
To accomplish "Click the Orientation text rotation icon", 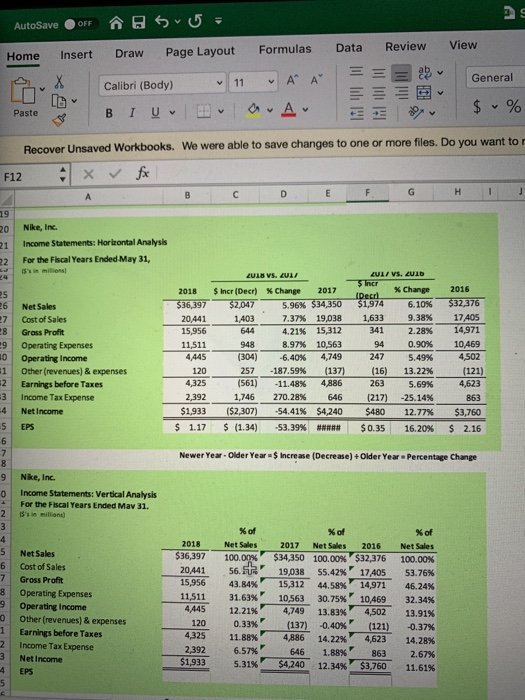I will click(416, 113).
